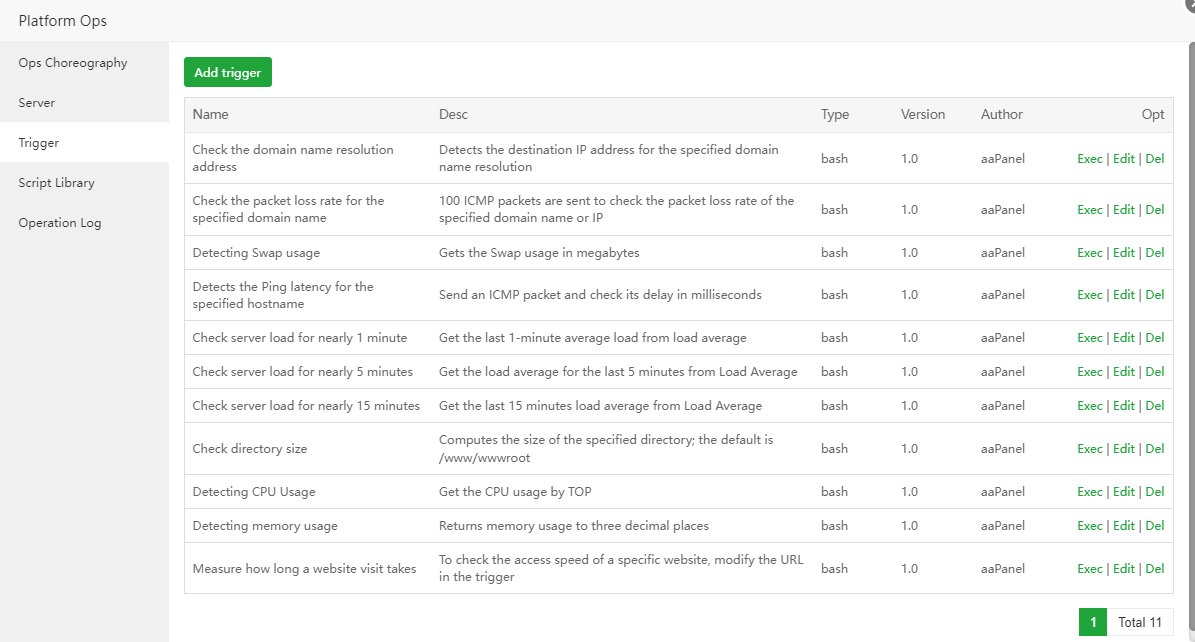
Task: Go to the Operation Log section
Action: 60,223
